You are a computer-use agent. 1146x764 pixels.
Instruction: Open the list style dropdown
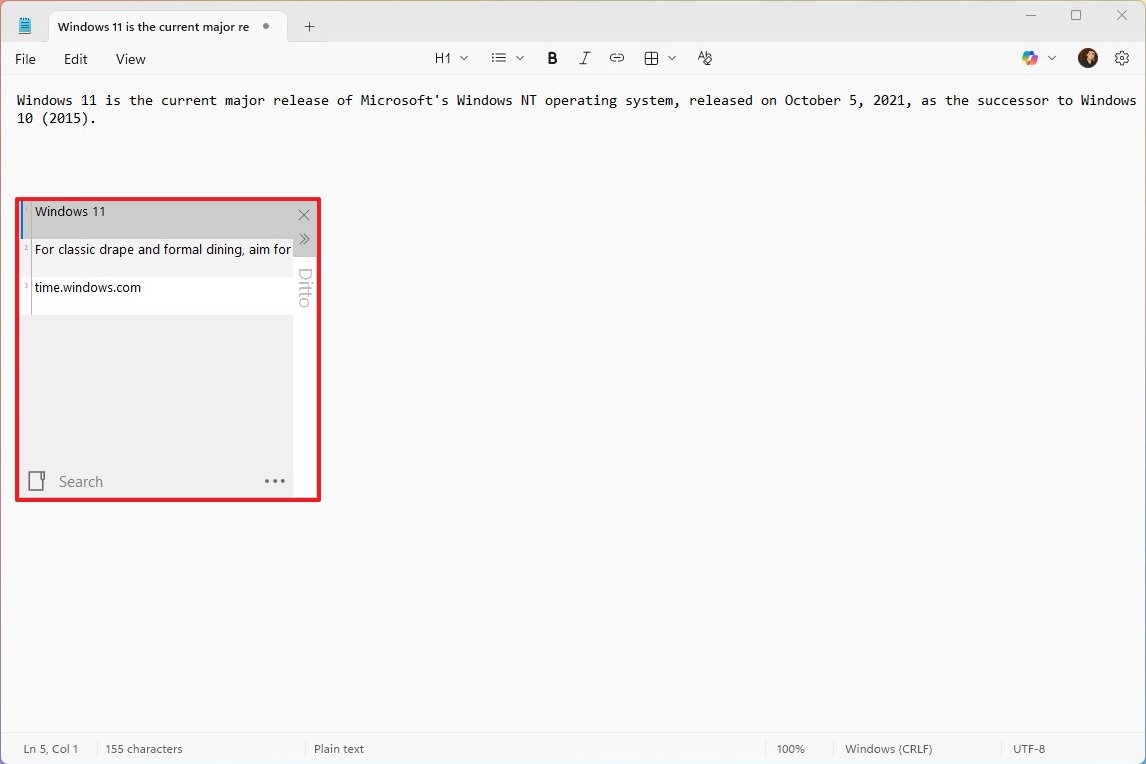click(507, 59)
